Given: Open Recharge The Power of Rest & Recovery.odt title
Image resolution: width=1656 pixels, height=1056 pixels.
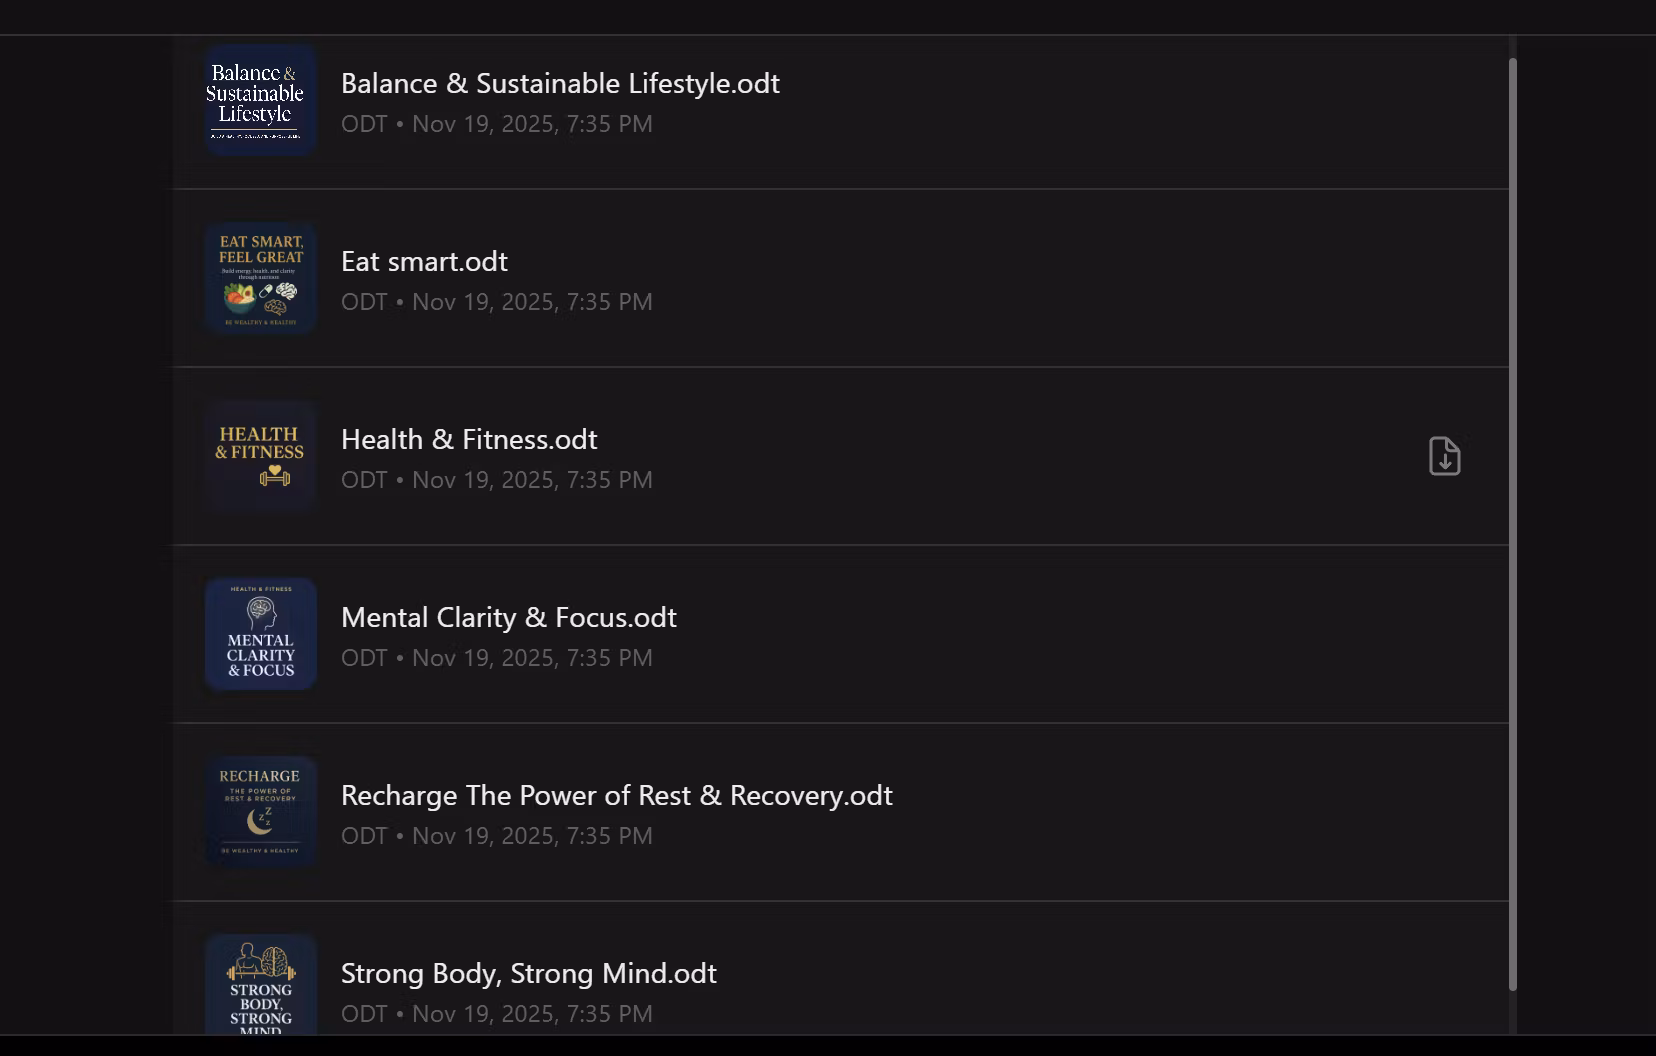Looking at the screenshot, I should tap(616, 795).
